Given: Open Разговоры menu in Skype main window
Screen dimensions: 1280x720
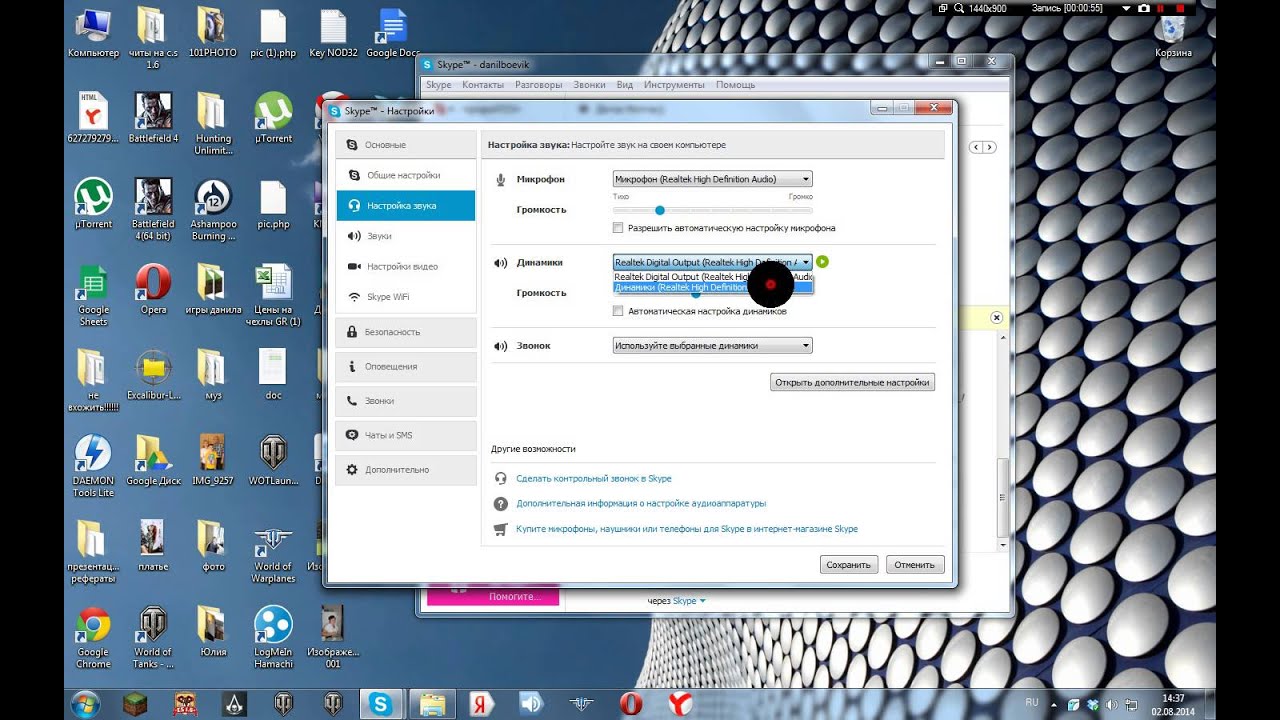Looking at the screenshot, I should [x=539, y=85].
